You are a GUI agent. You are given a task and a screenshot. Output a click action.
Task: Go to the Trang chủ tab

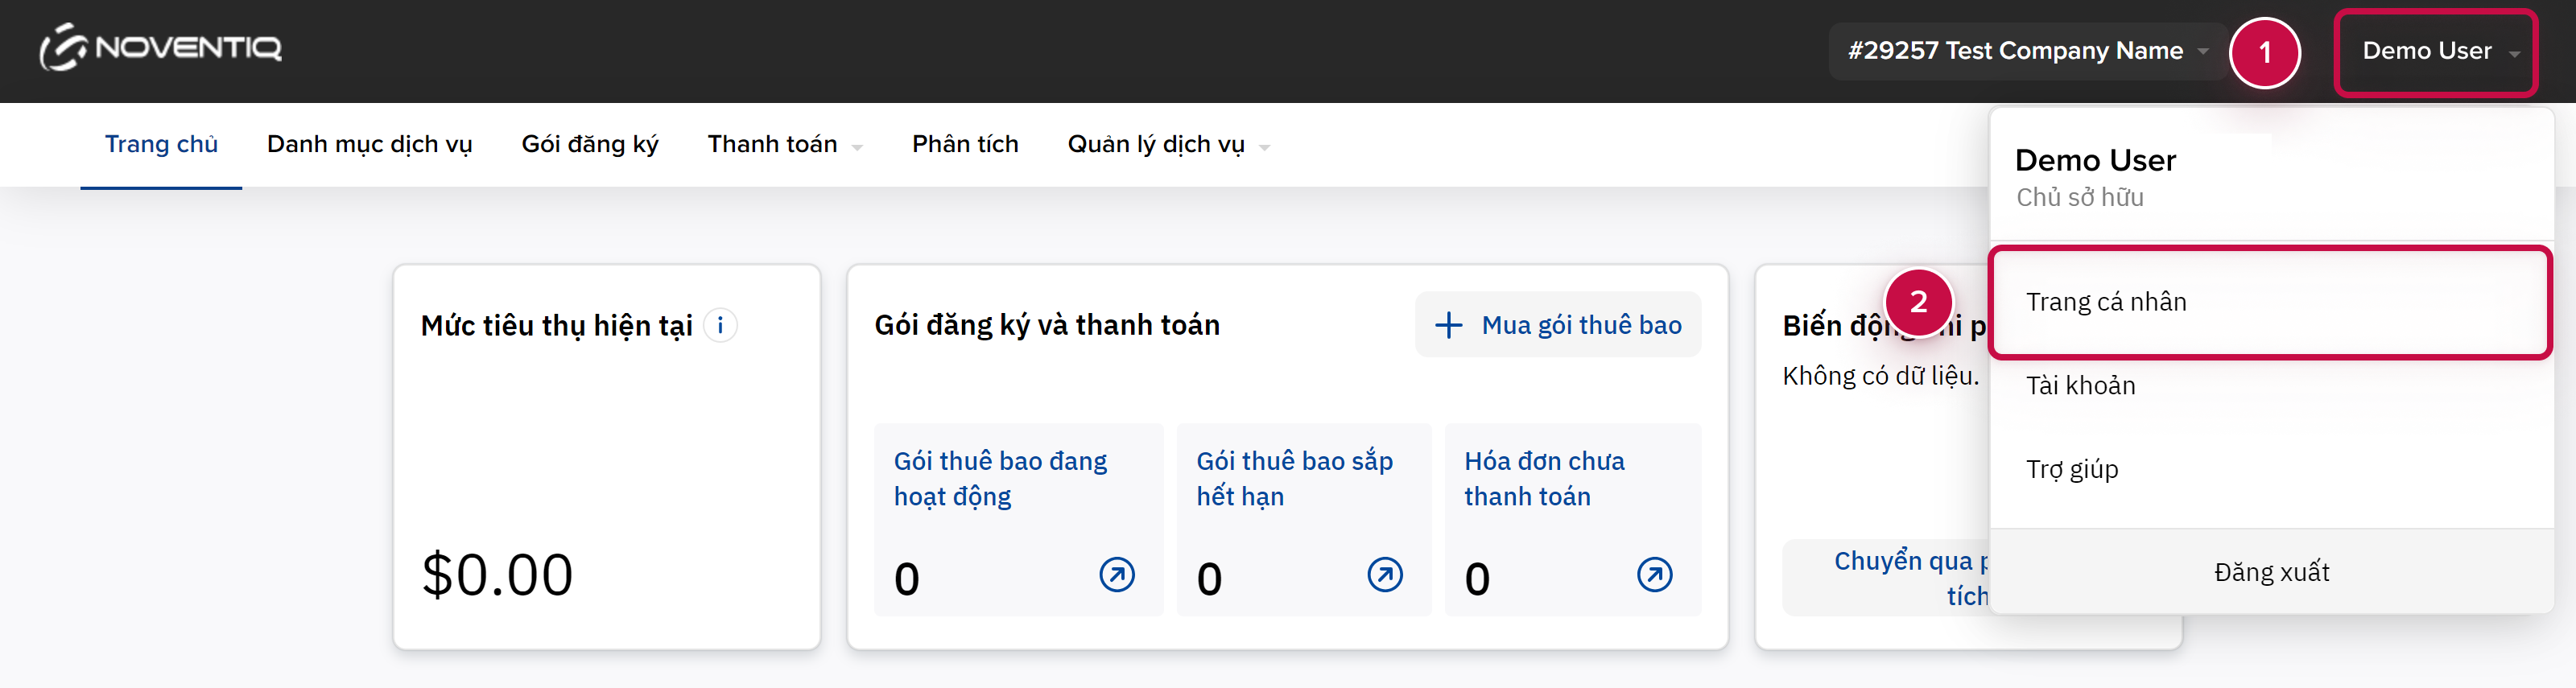[x=161, y=145]
